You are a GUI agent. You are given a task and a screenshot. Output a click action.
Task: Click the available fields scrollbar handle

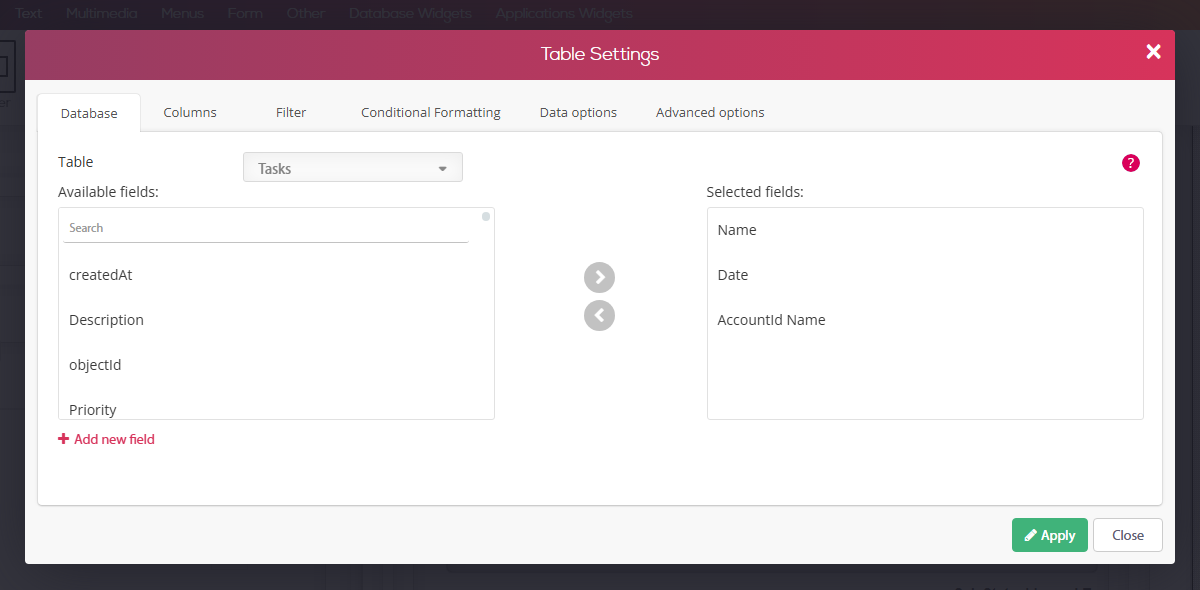[486, 216]
